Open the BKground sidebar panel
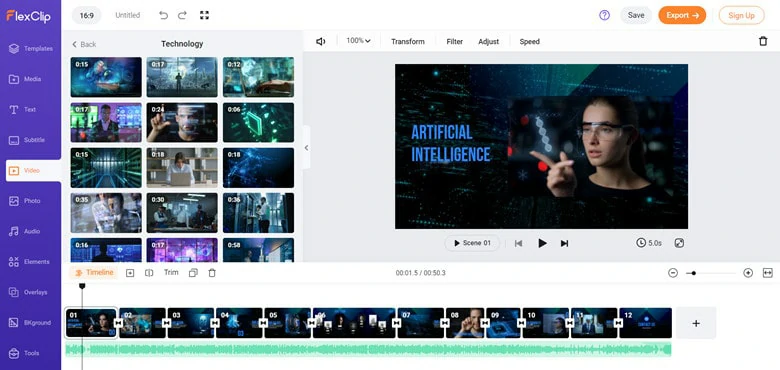780x370 pixels. pyautogui.click(x=31, y=323)
